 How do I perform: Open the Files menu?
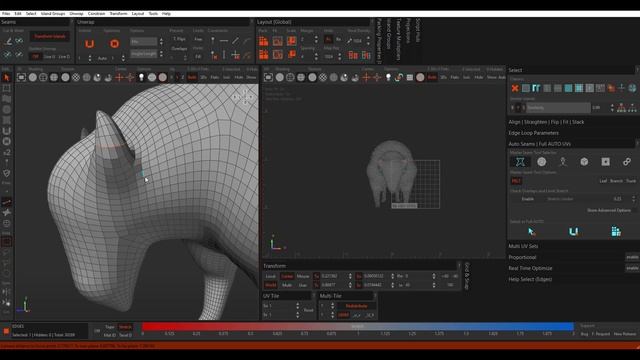click(x=6, y=13)
